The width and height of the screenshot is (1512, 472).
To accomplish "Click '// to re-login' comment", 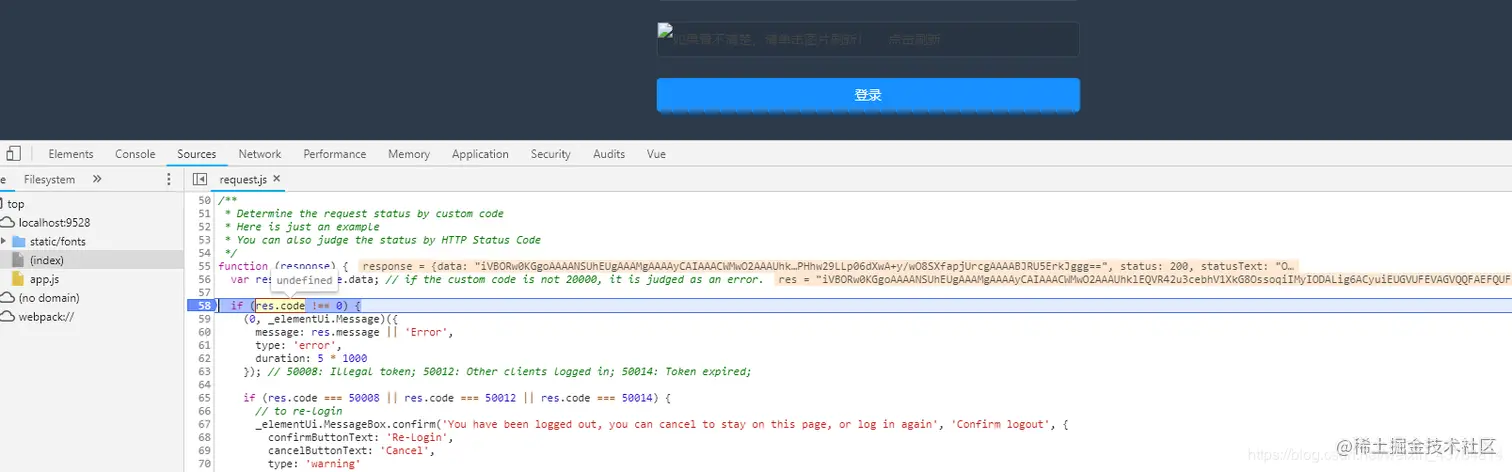I will tap(299, 411).
